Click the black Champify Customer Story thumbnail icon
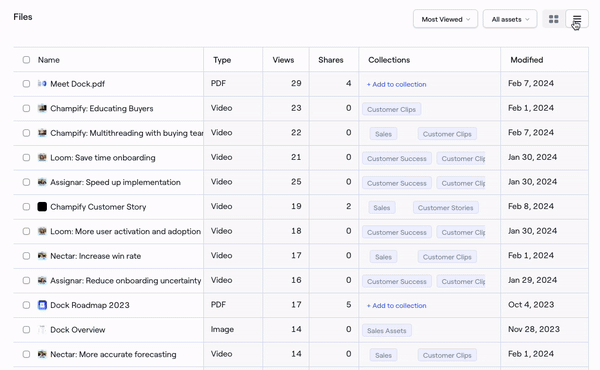Image resolution: width=600 pixels, height=370 pixels. tap(42, 207)
